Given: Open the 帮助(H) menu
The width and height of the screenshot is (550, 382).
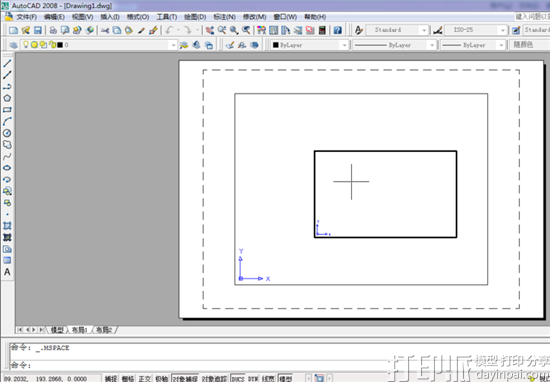Looking at the screenshot, I should [x=315, y=17].
